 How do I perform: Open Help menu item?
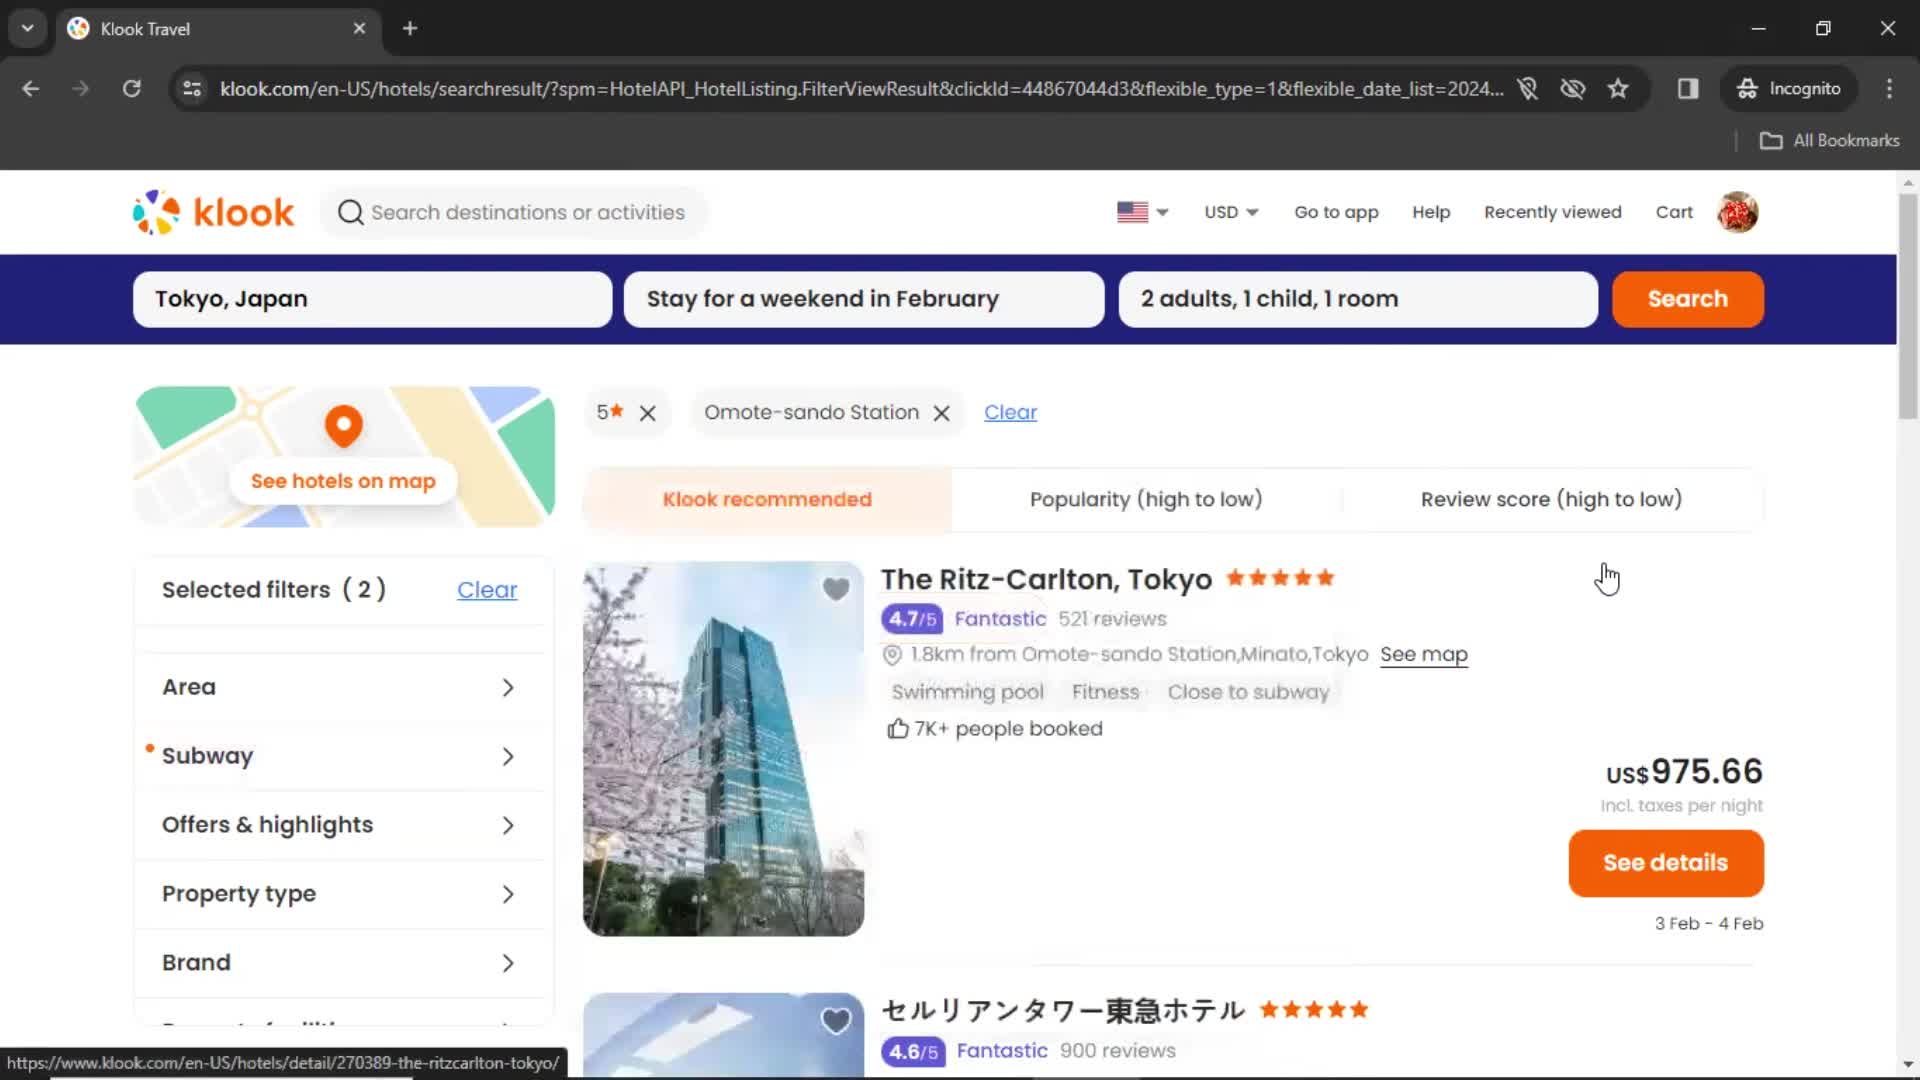[1431, 212]
